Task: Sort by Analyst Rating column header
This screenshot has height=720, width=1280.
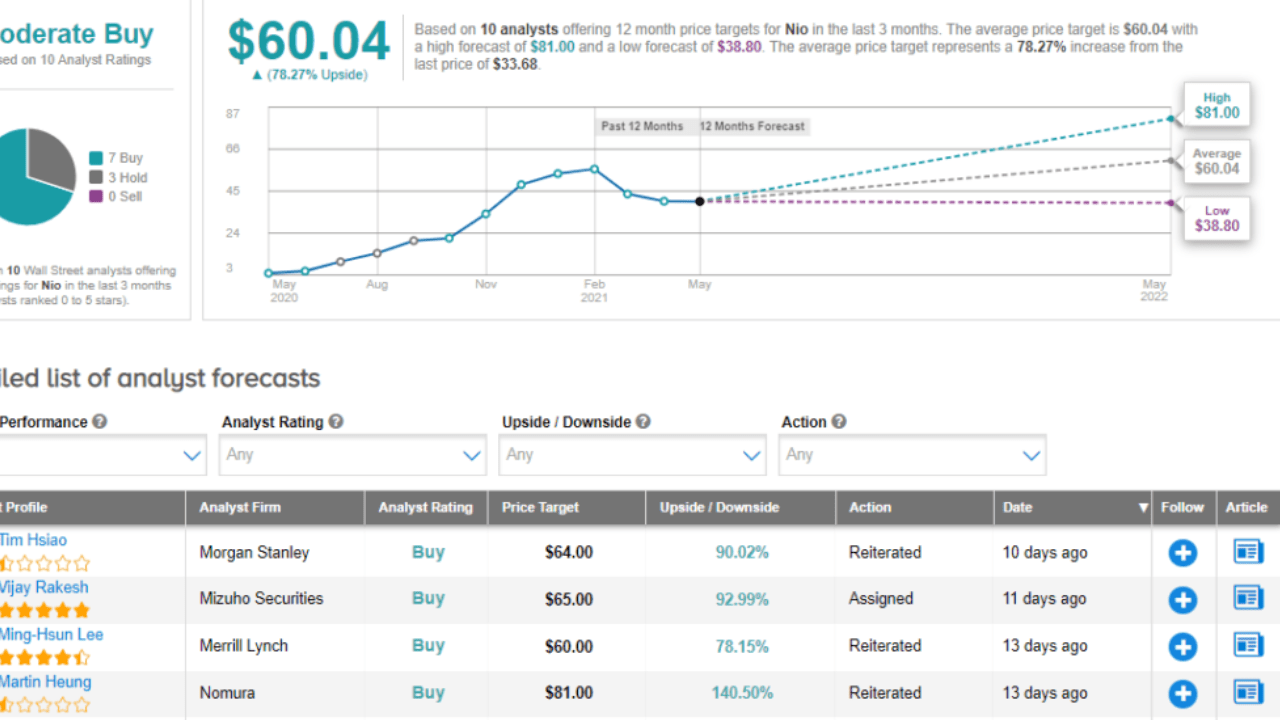Action: click(425, 507)
